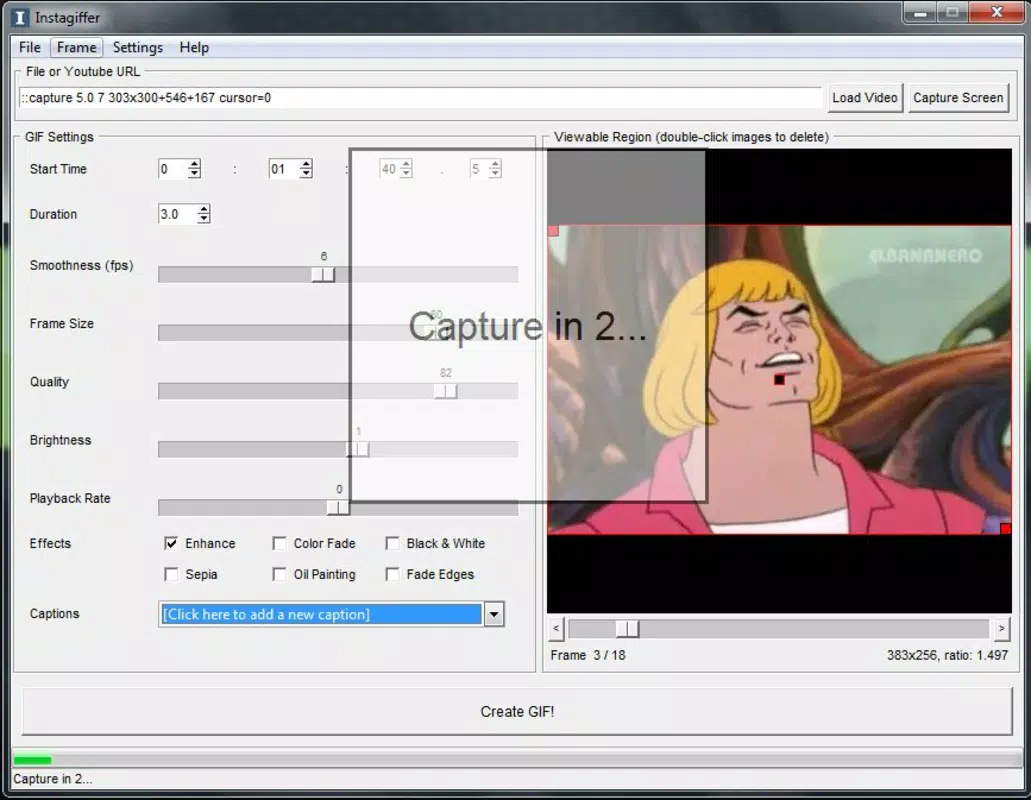1031x800 pixels.
Task: Click the Start Time minutes spinner arrows
Action: (x=306, y=169)
